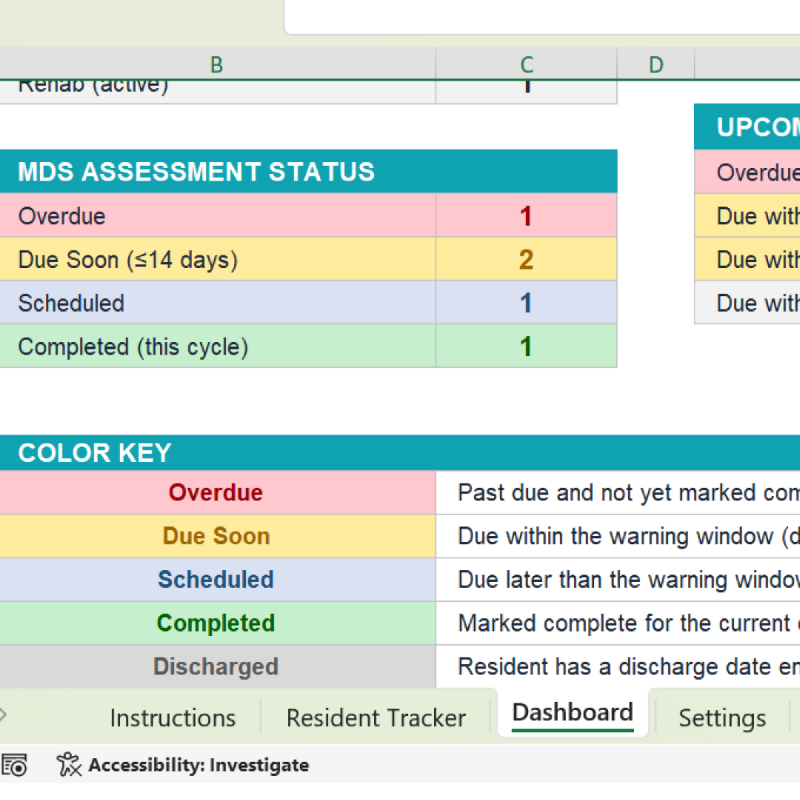Select the 'Resident has a discharge date' description
The width and height of the screenshot is (800, 800).
(618, 666)
